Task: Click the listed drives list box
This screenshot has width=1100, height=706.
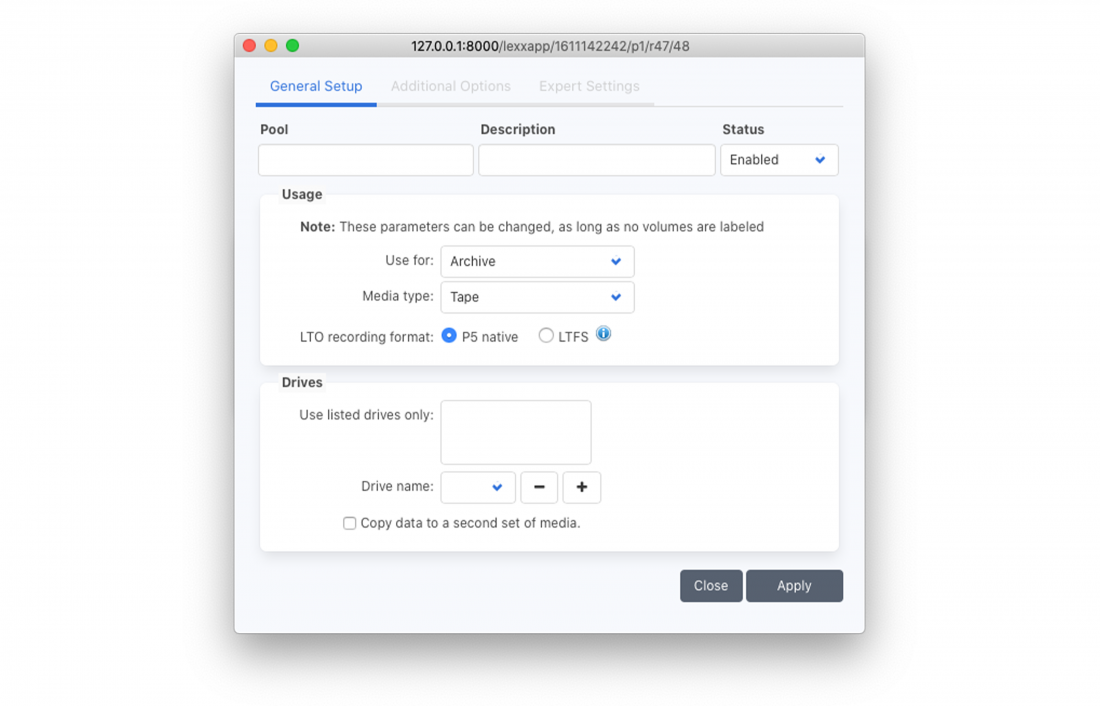Action: [516, 432]
